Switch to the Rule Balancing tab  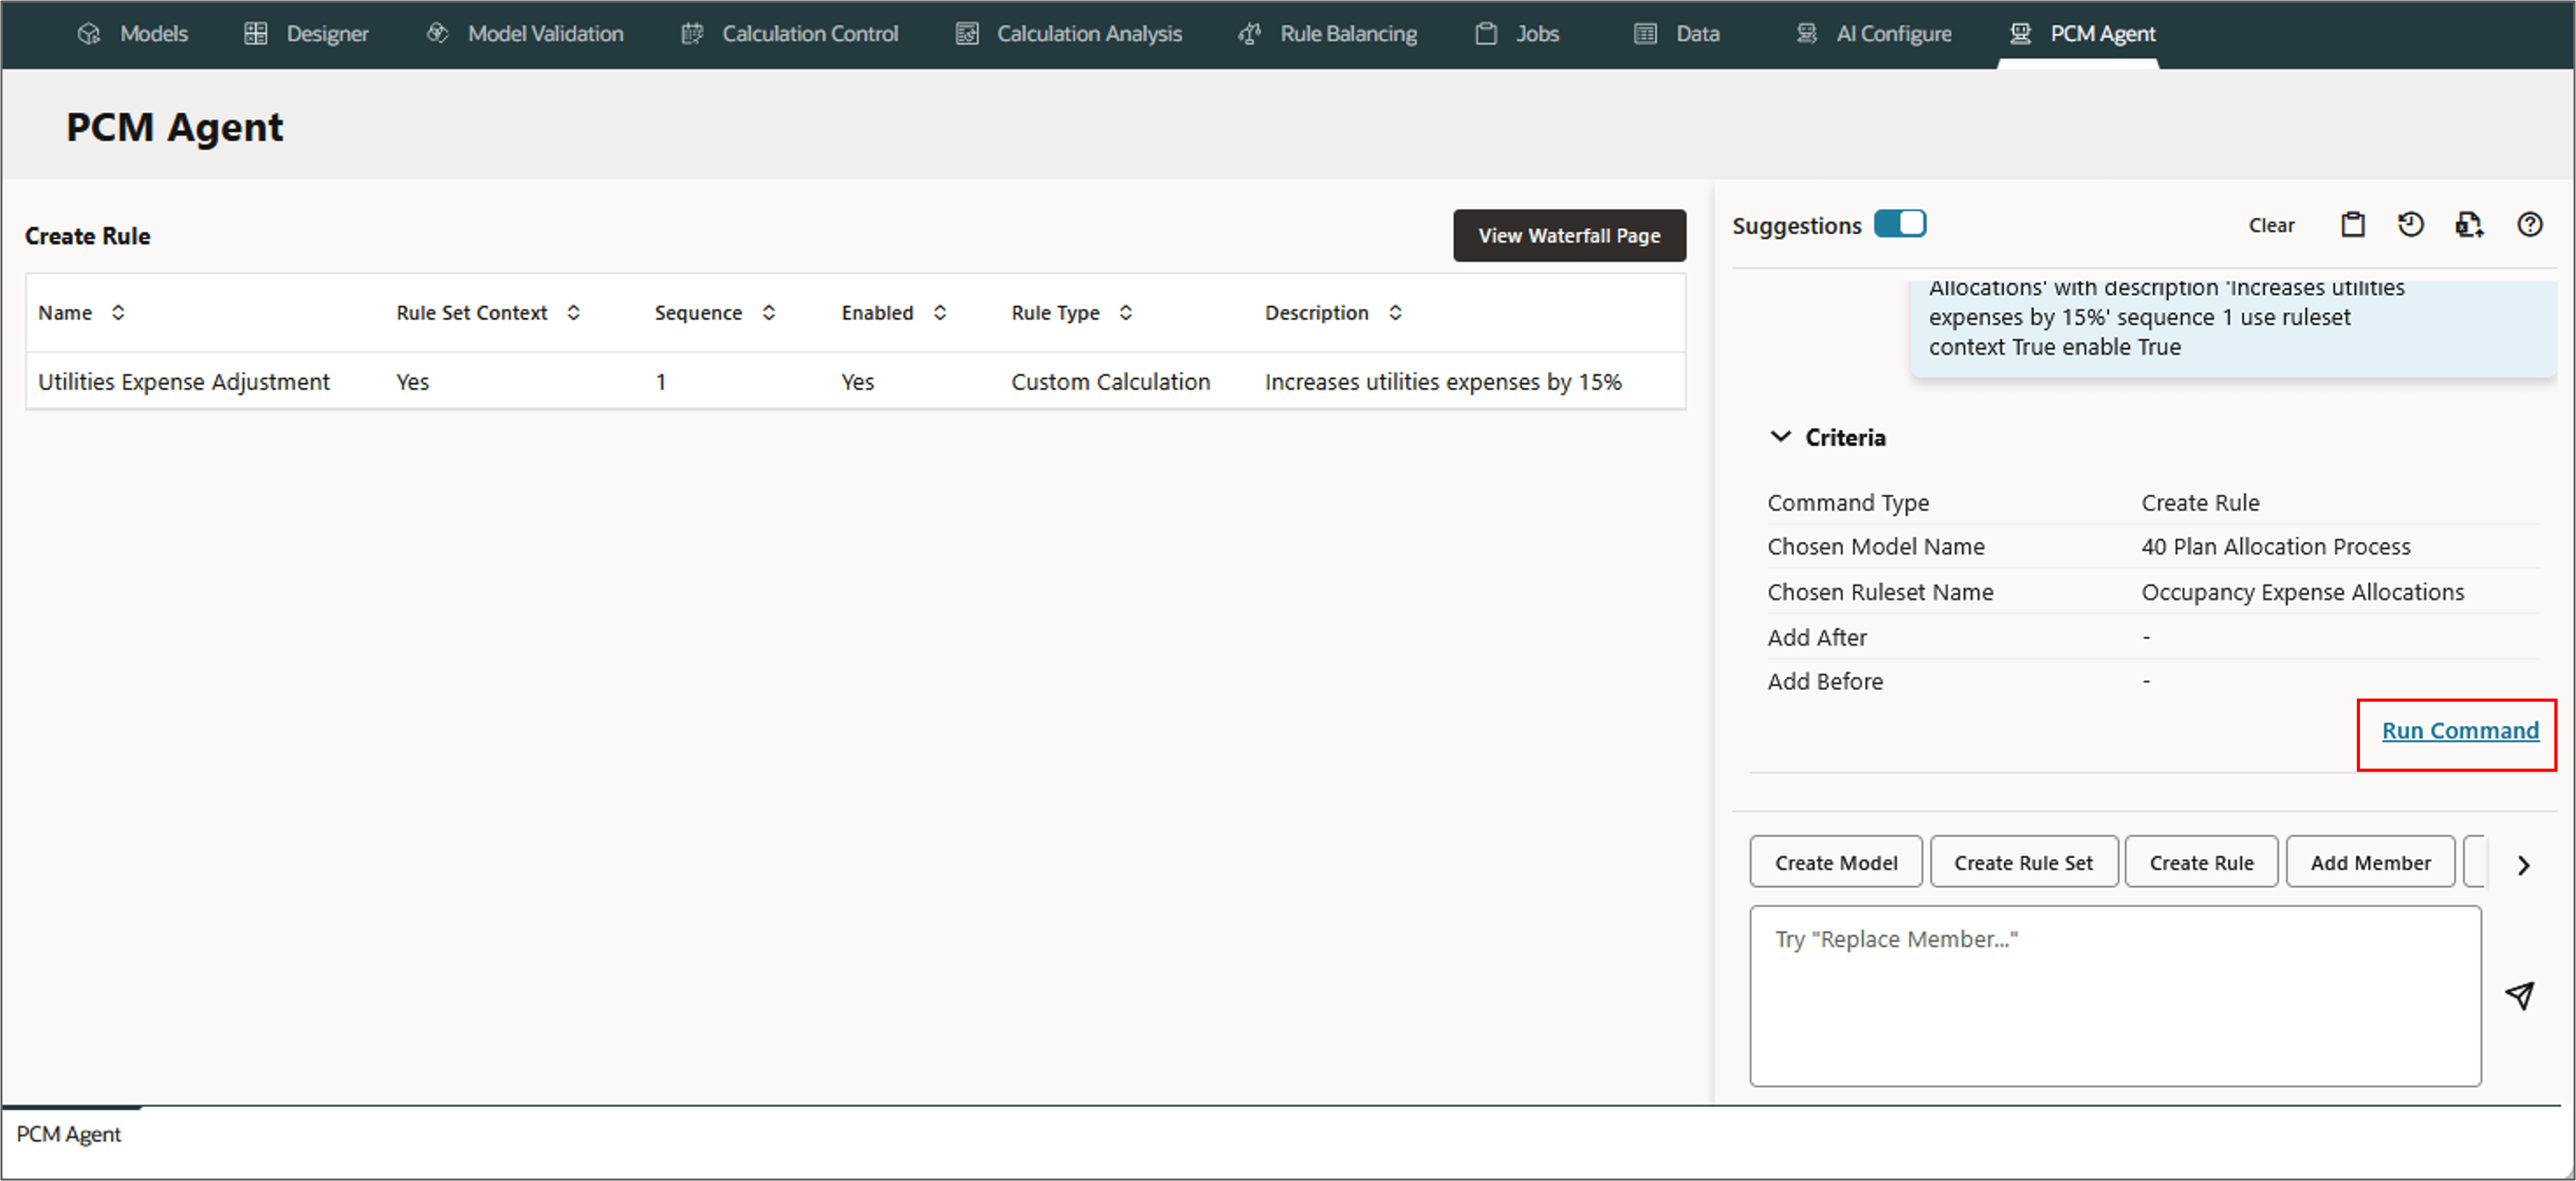tap(1328, 34)
